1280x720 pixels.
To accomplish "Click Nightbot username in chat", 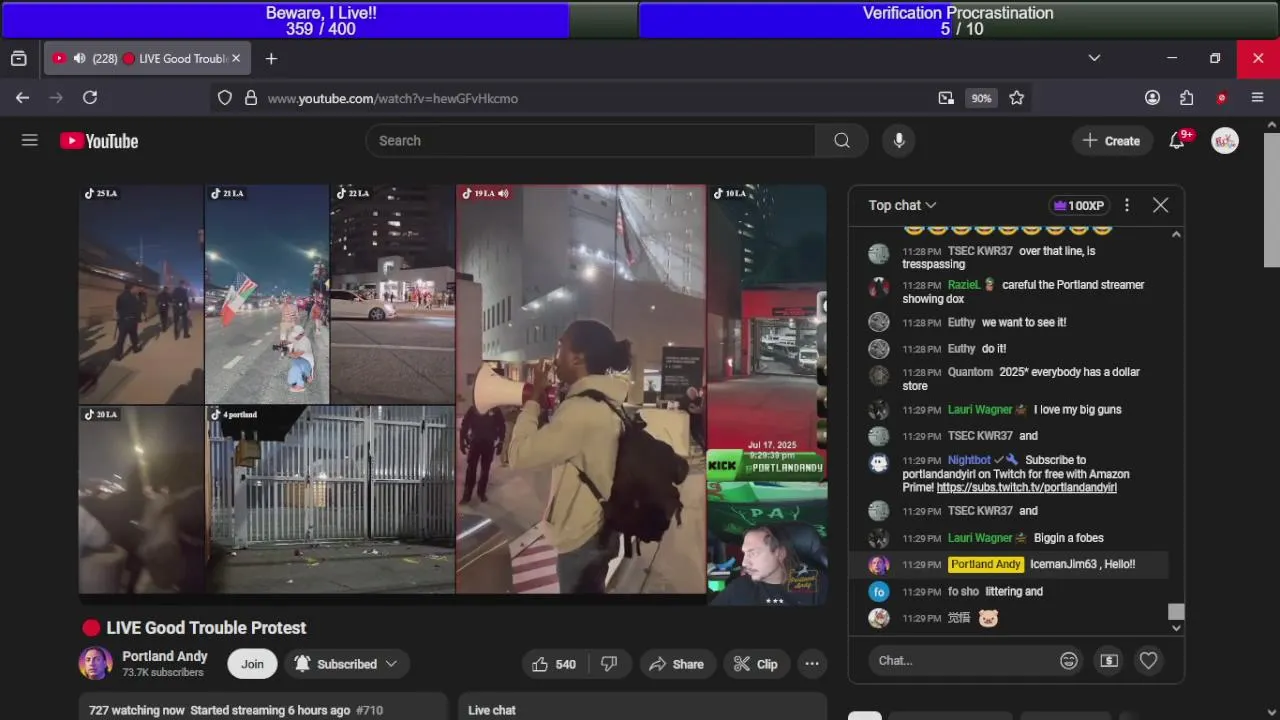I will (969, 460).
